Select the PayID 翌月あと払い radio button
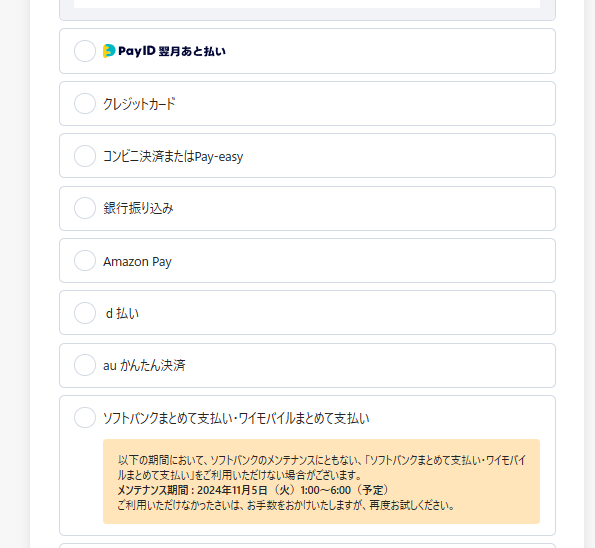 coord(85,51)
